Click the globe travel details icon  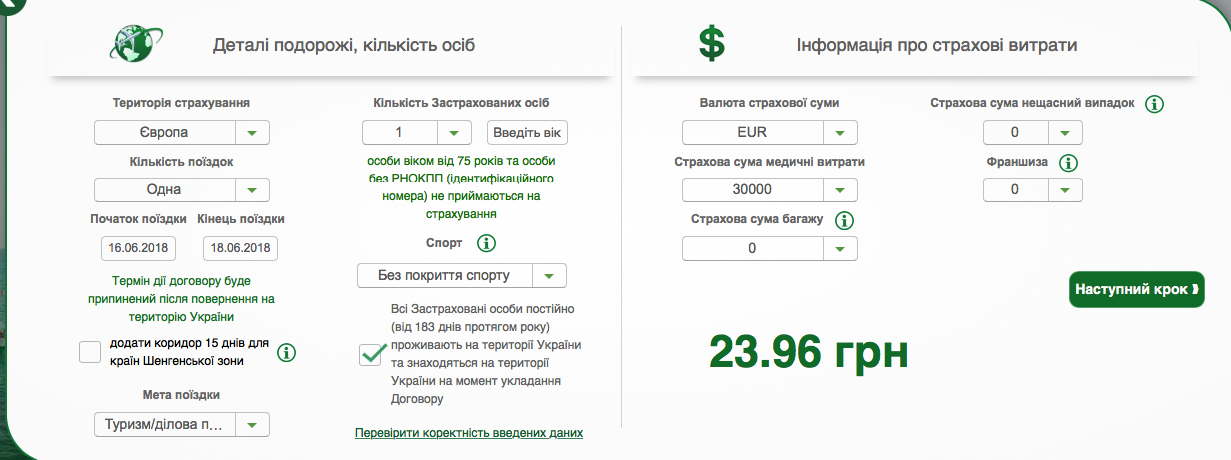pyautogui.click(x=135, y=44)
